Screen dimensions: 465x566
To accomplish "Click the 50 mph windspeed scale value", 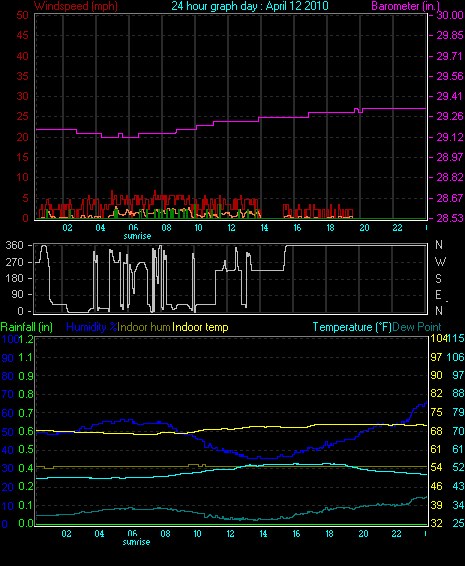I will (x=22, y=15).
